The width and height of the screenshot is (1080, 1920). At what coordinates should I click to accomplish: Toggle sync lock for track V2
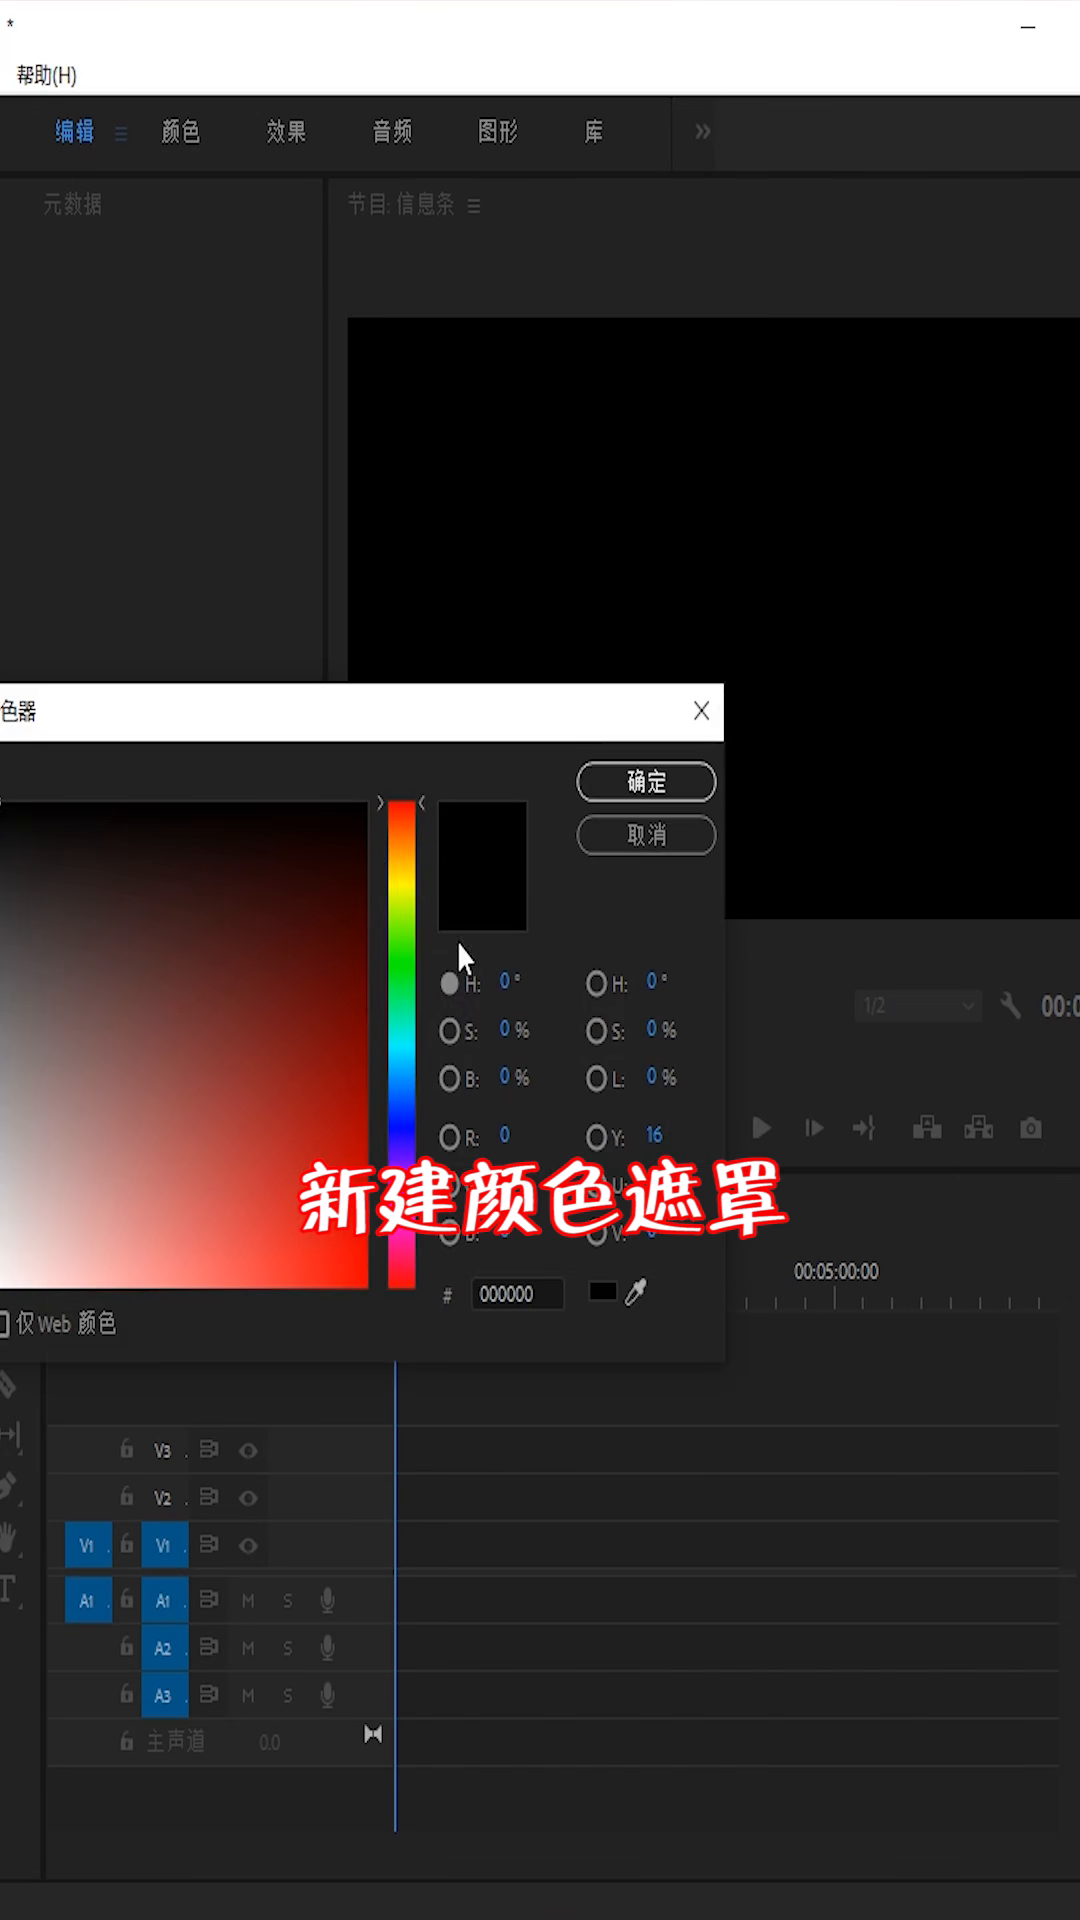[209, 1497]
